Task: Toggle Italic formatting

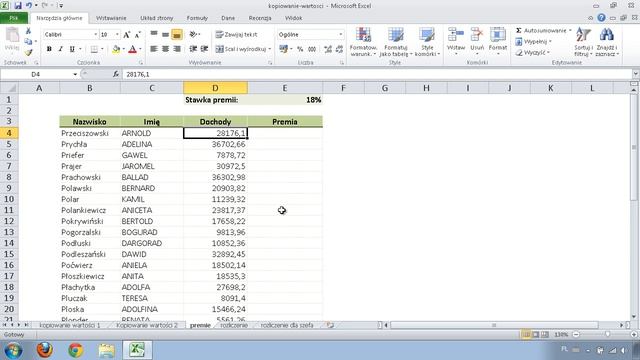Action: click(60, 49)
